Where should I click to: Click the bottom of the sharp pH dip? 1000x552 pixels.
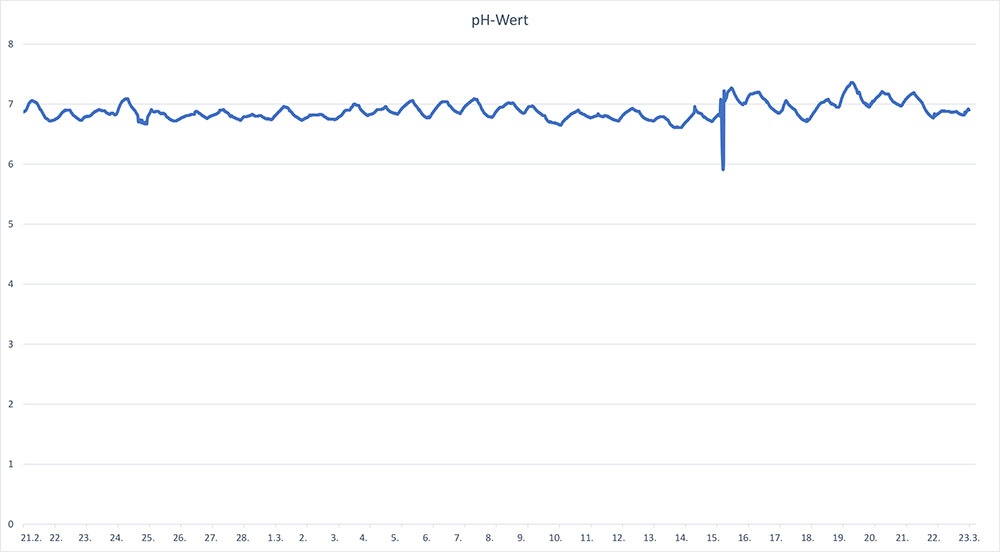pyautogui.click(x=723, y=169)
